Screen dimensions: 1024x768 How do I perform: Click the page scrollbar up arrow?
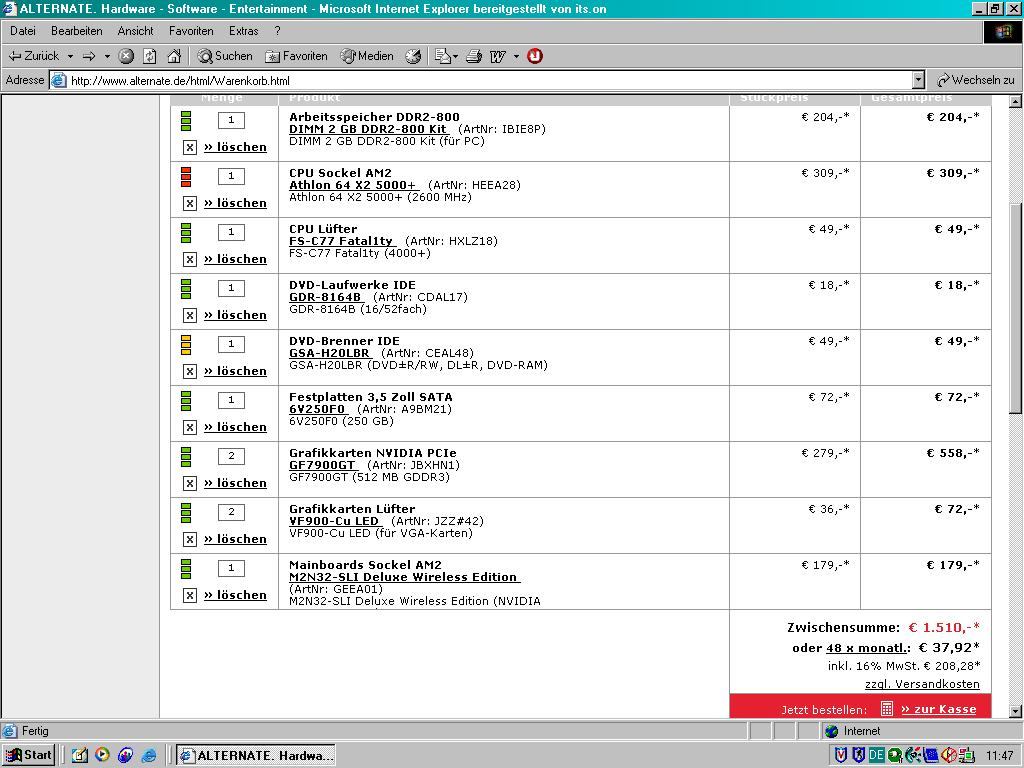[x=1016, y=102]
